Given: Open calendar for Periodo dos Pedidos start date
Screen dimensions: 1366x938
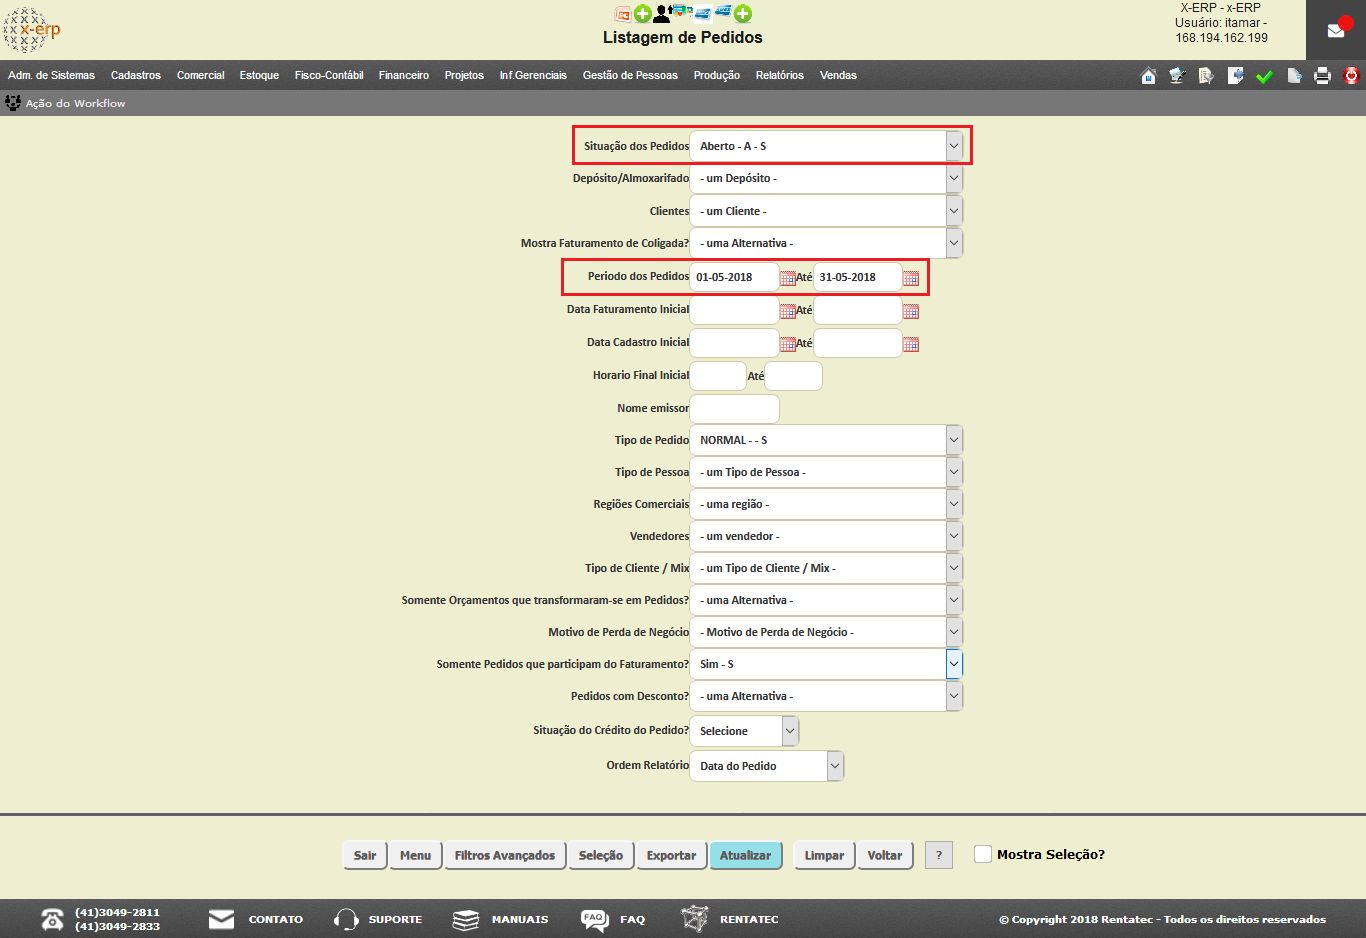Looking at the screenshot, I should point(788,278).
